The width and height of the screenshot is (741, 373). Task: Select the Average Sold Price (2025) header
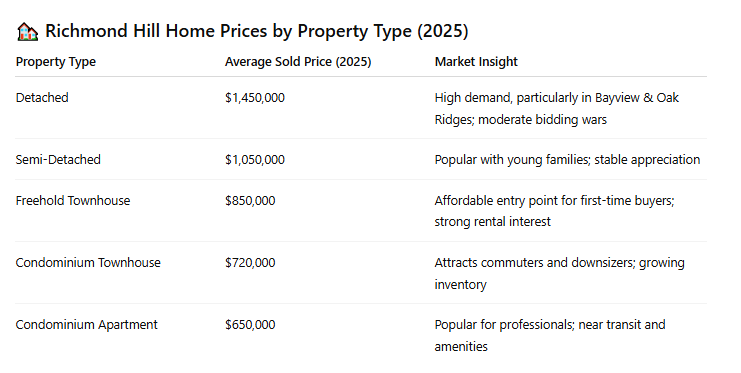pyautogui.click(x=298, y=62)
